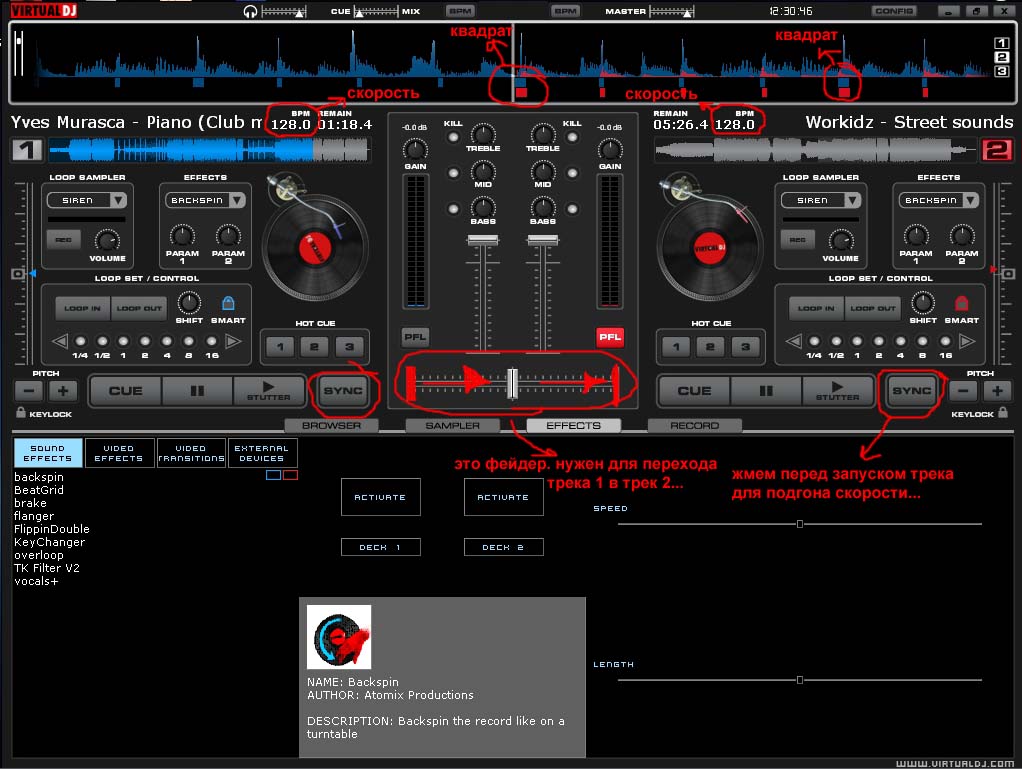Select the Video Effects tab
1022x769 pixels.
pyautogui.click(x=119, y=453)
